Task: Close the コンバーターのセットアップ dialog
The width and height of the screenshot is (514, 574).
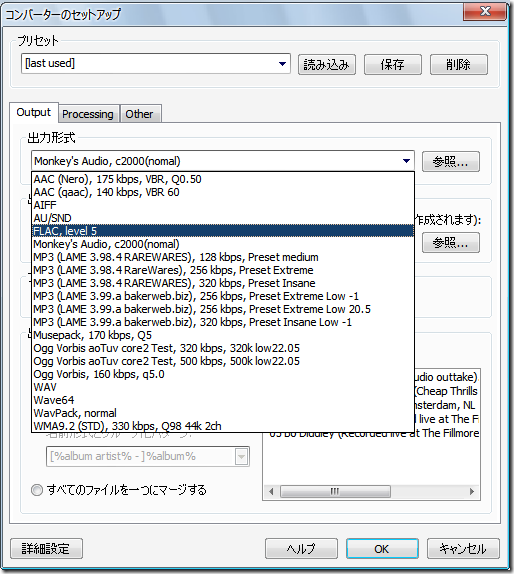Action: coord(485,12)
